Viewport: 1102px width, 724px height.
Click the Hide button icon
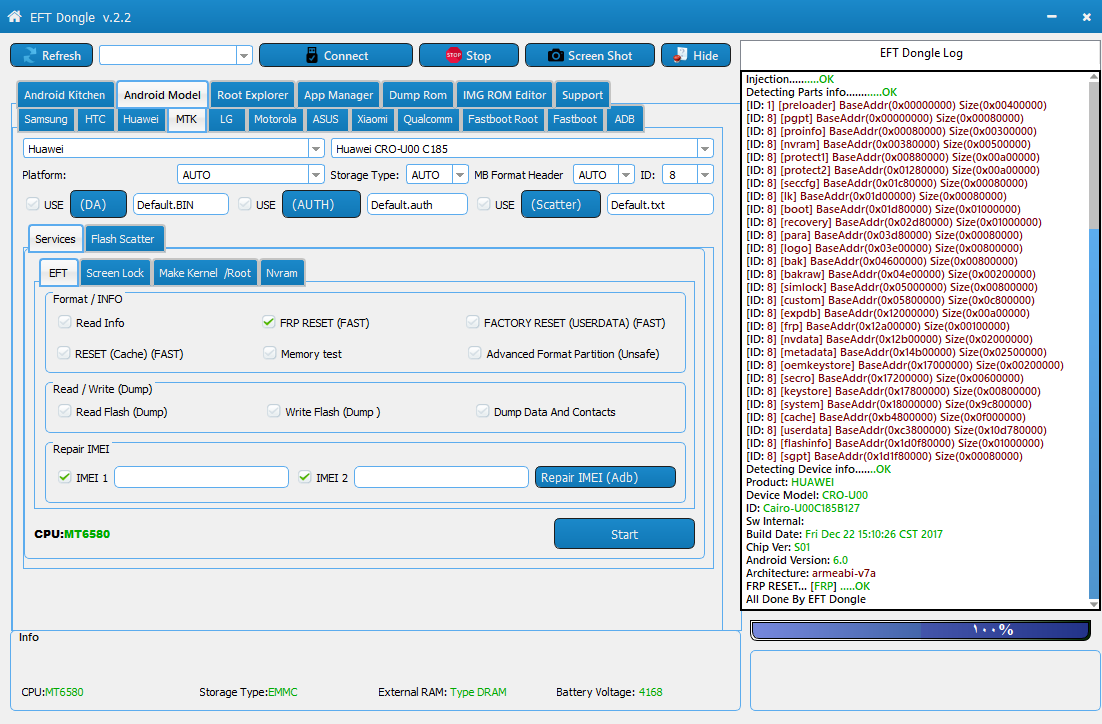[x=680, y=55]
